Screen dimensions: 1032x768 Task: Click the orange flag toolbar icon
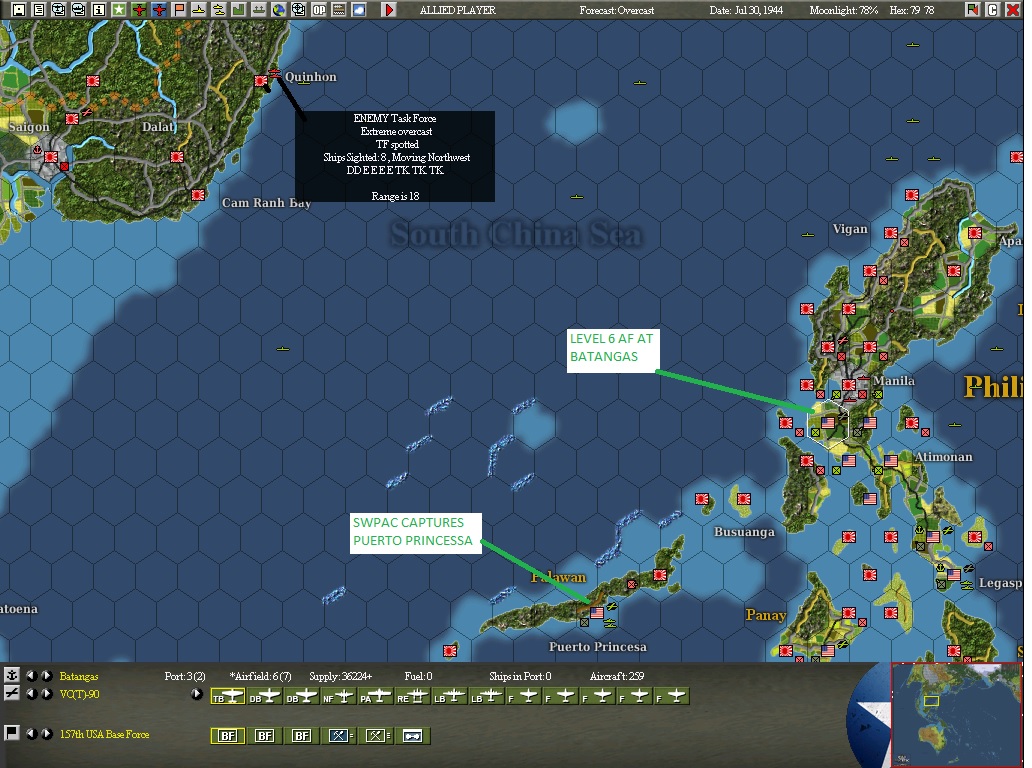(x=179, y=10)
